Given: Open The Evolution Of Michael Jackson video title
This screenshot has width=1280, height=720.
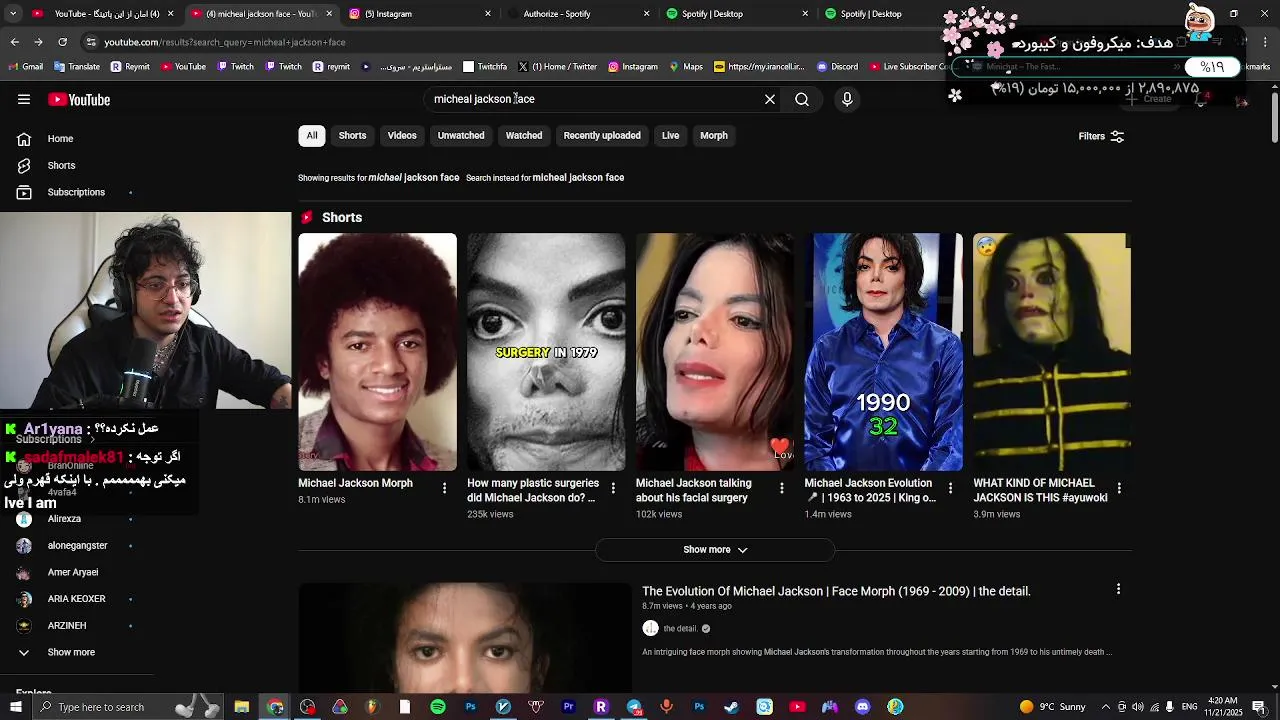Looking at the screenshot, I should tap(836, 591).
